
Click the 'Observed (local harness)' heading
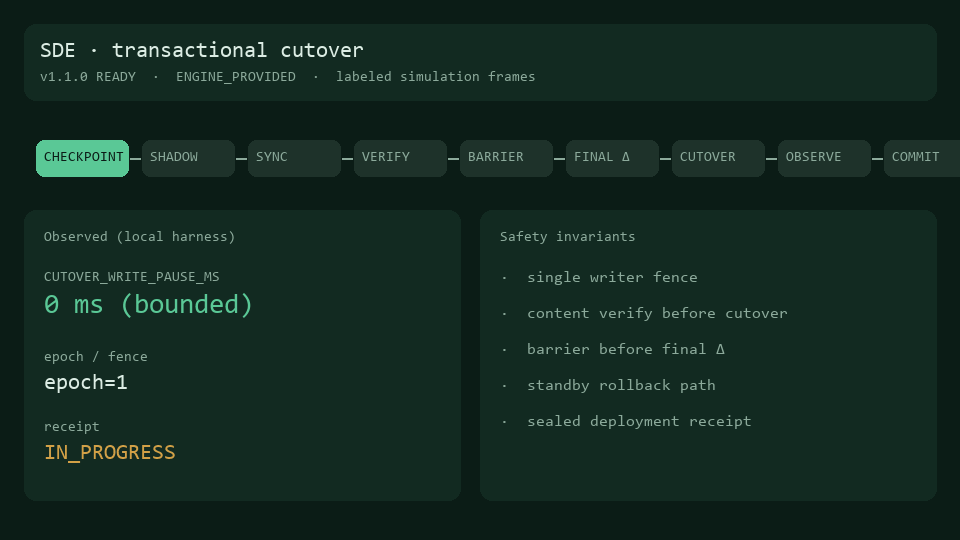click(x=140, y=237)
